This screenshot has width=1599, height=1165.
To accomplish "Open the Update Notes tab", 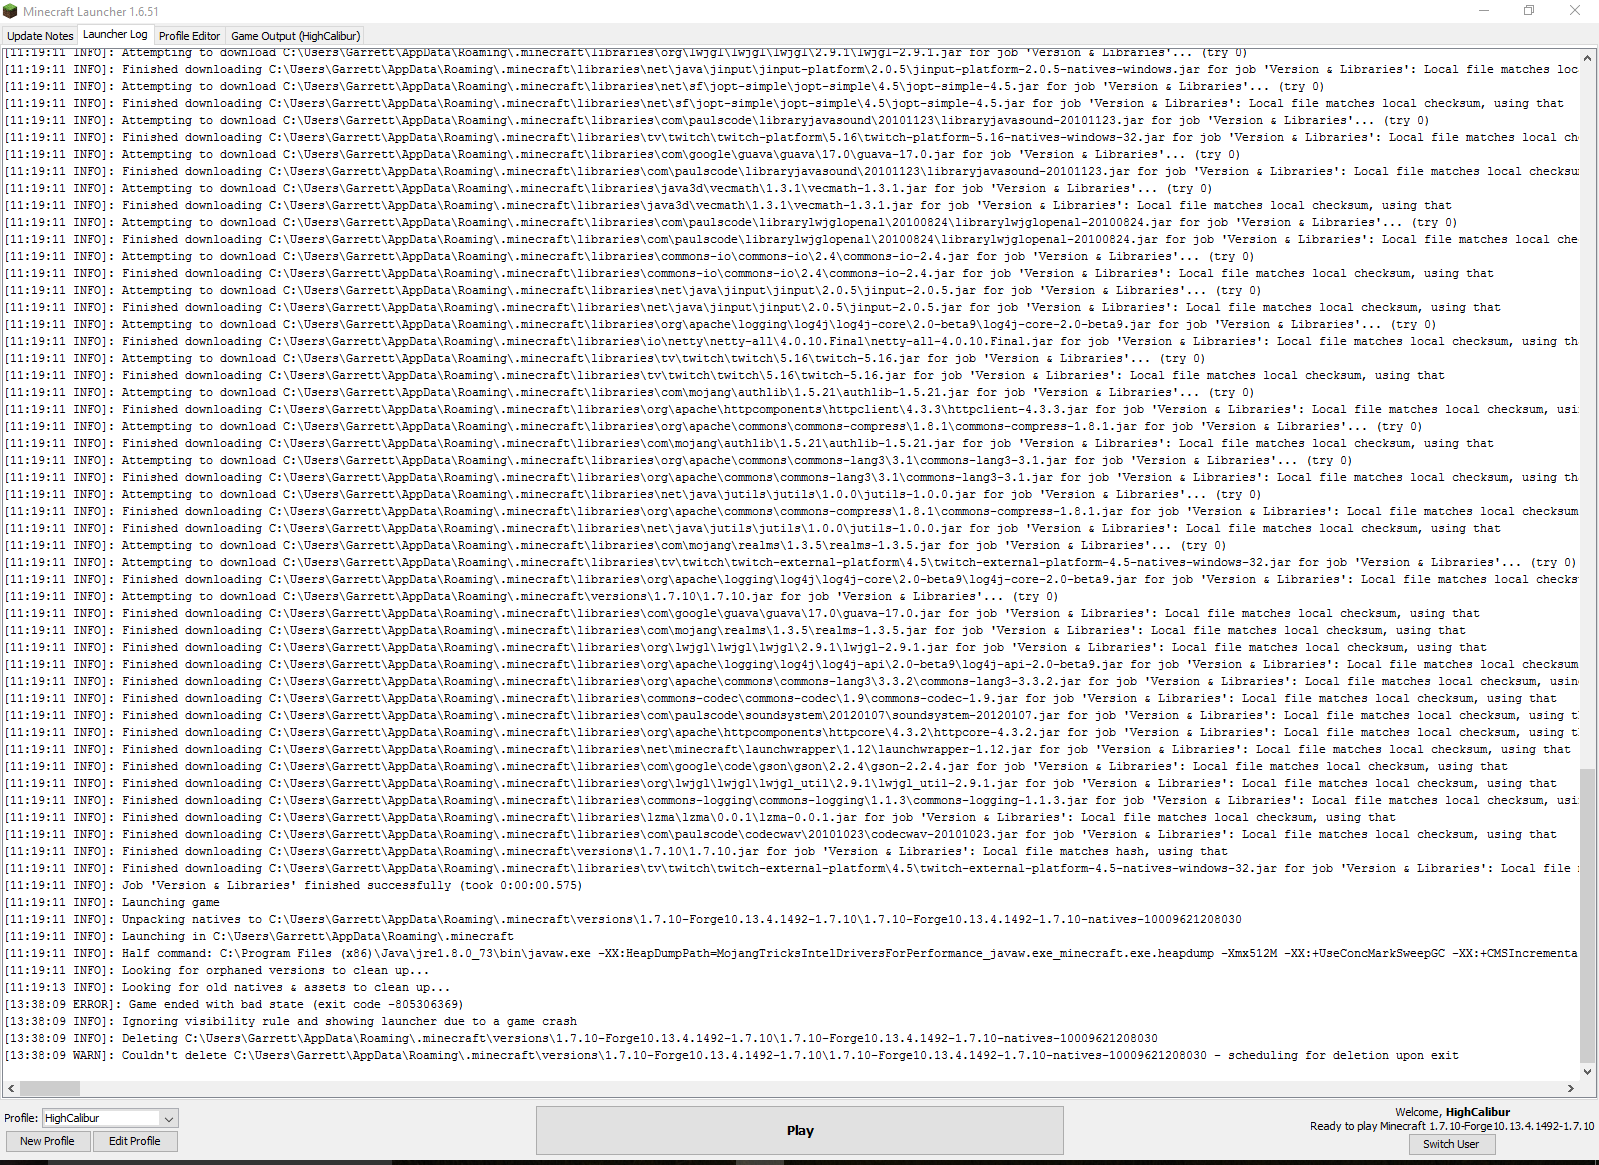I will [40, 36].
